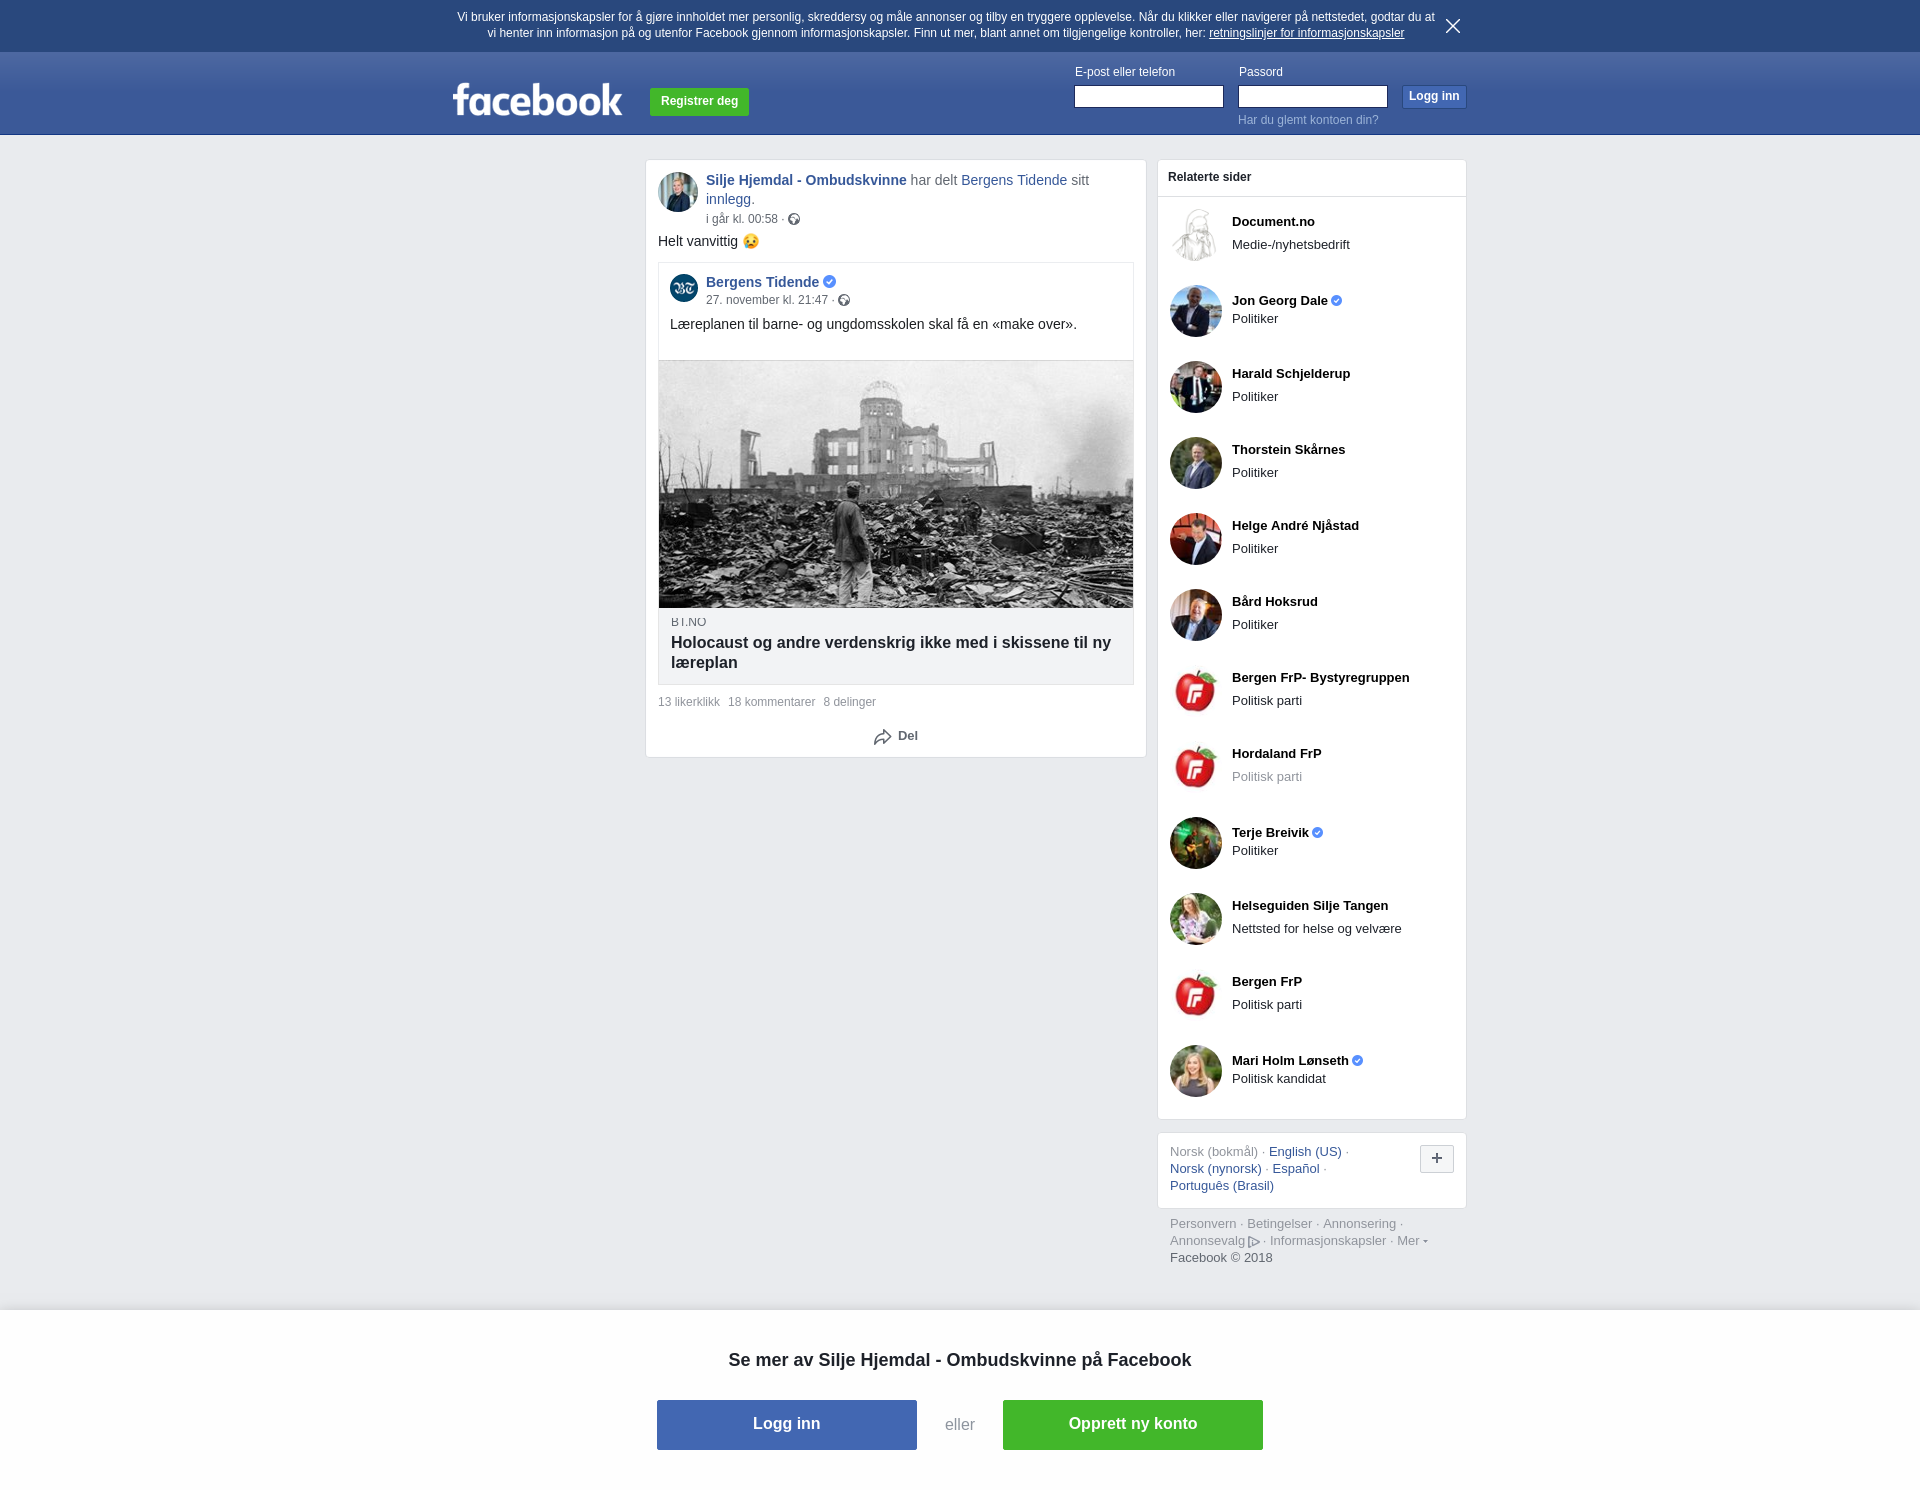Click the Del share button
Screen dimensions: 1920x1490
tap(895, 736)
